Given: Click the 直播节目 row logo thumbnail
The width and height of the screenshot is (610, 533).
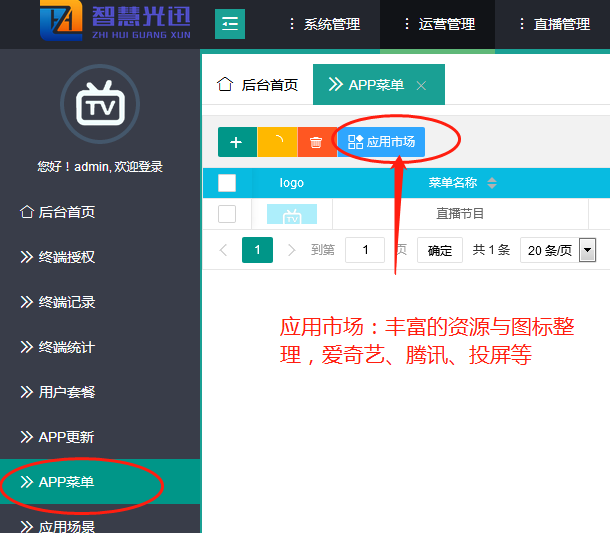Looking at the screenshot, I should [x=292, y=214].
